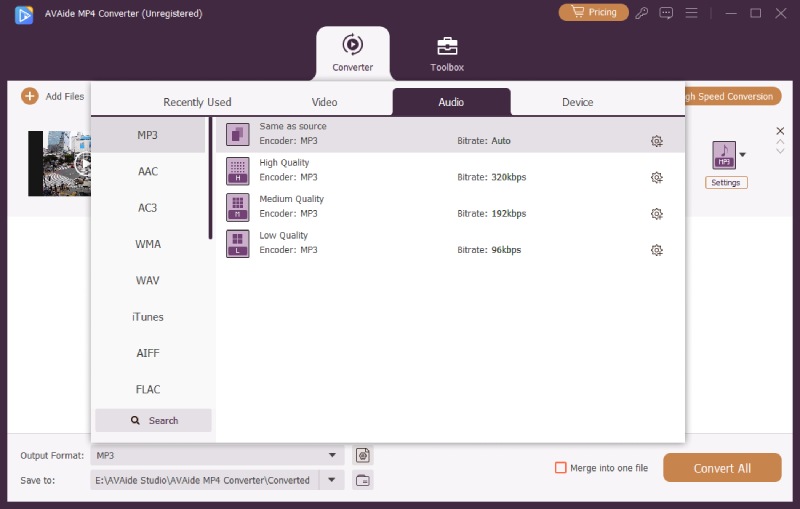Choose WAV in the format list

click(x=148, y=281)
